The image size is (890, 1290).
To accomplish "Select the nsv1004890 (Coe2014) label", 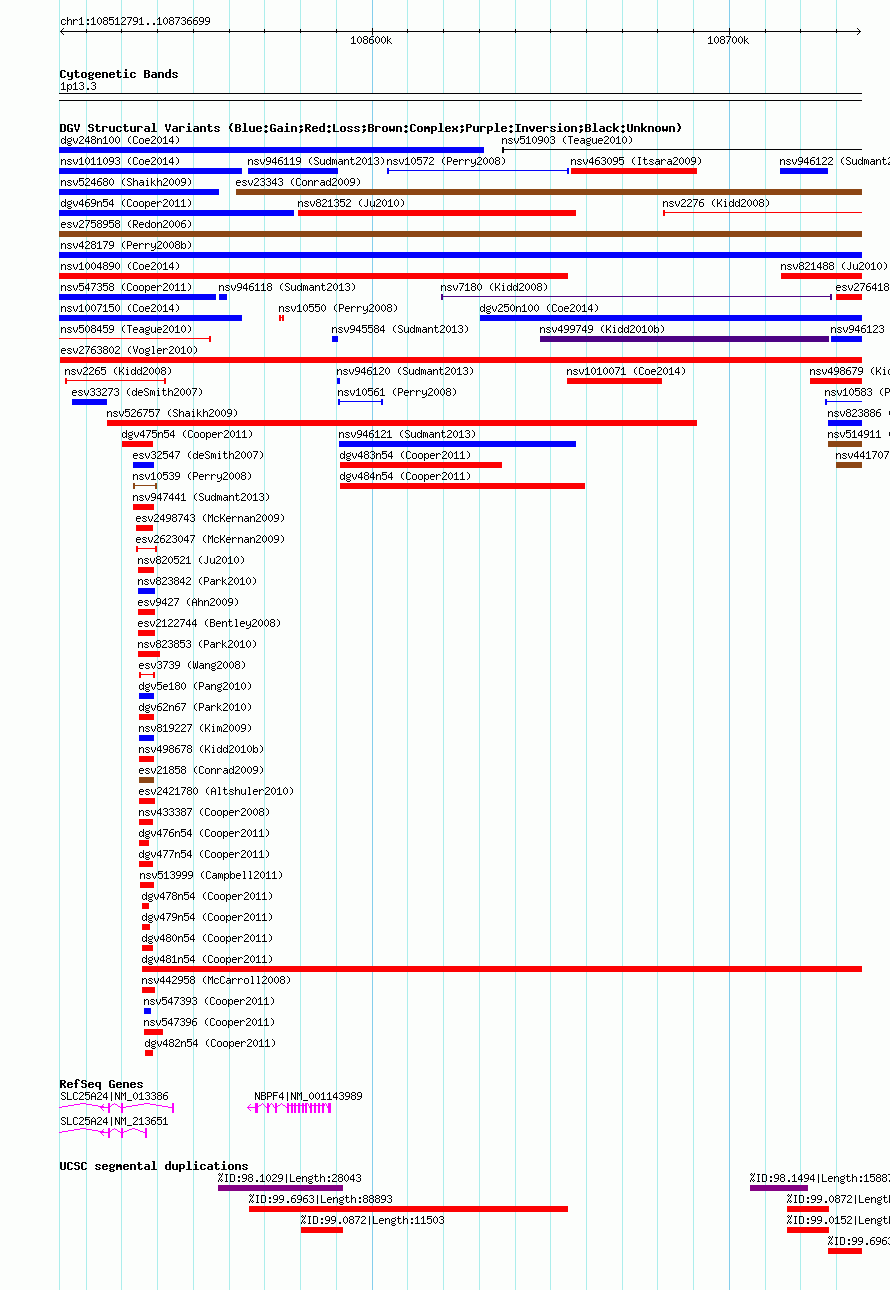I will pyautogui.click(x=120, y=266).
